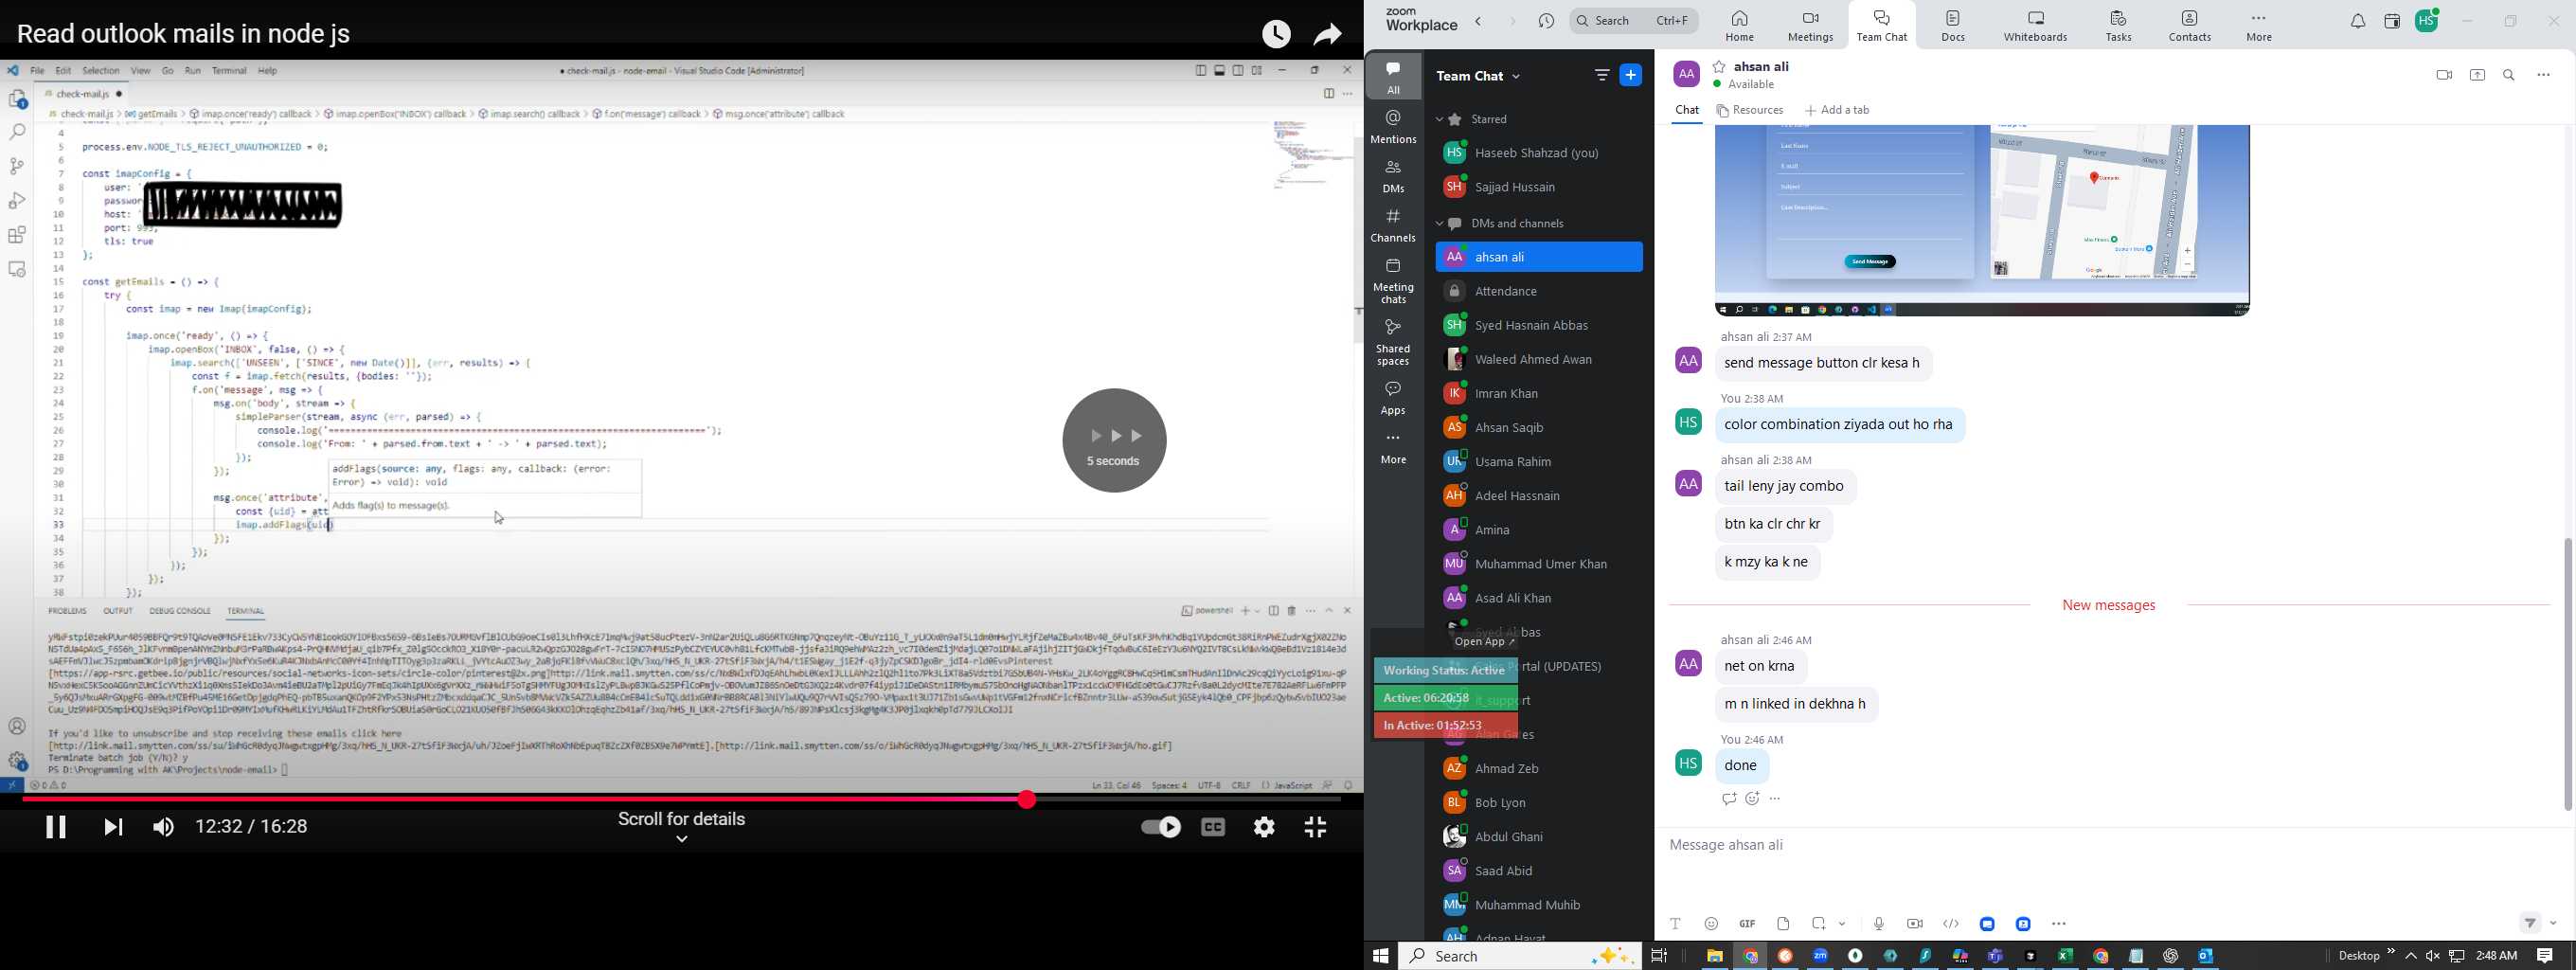Viewport: 2576px width, 970px height.
Task: Start a video call with ahsan ali
Action: click(2443, 75)
